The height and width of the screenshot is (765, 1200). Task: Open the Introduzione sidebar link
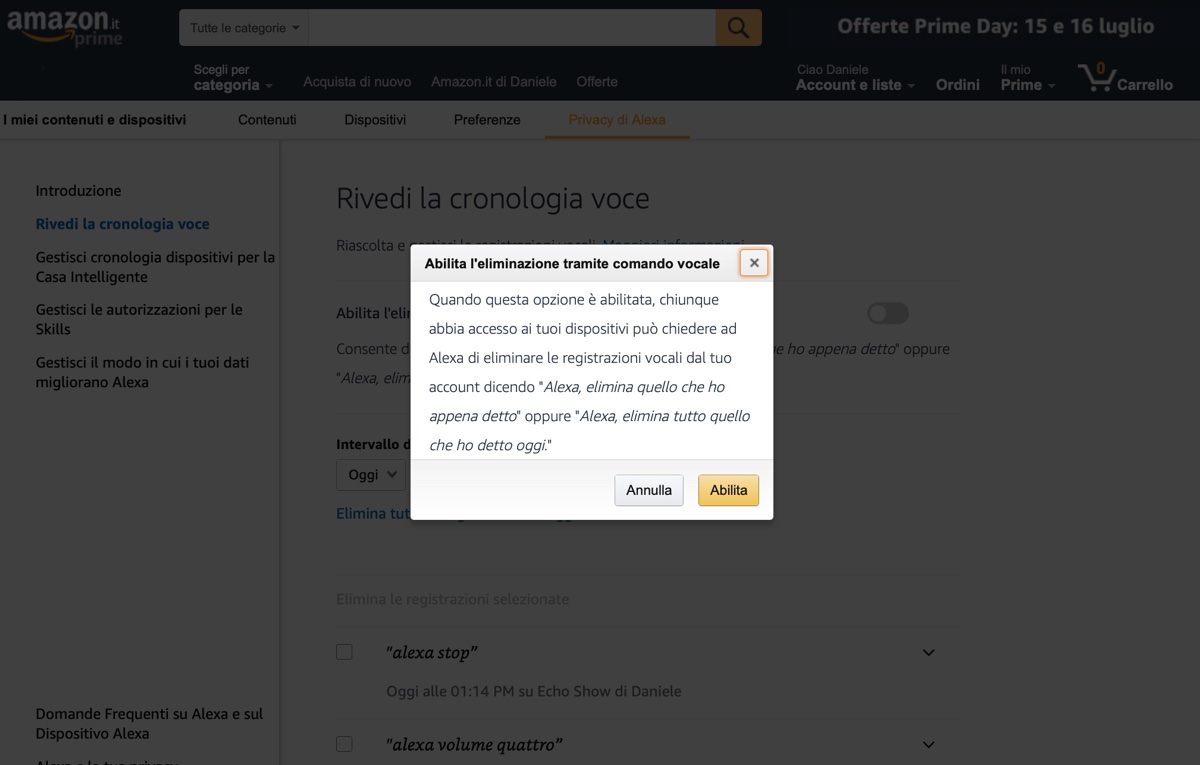coord(78,191)
